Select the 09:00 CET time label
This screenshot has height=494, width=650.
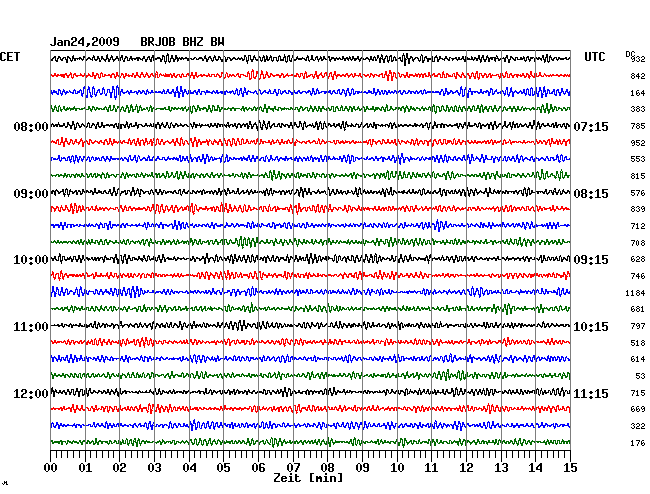point(31,194)
